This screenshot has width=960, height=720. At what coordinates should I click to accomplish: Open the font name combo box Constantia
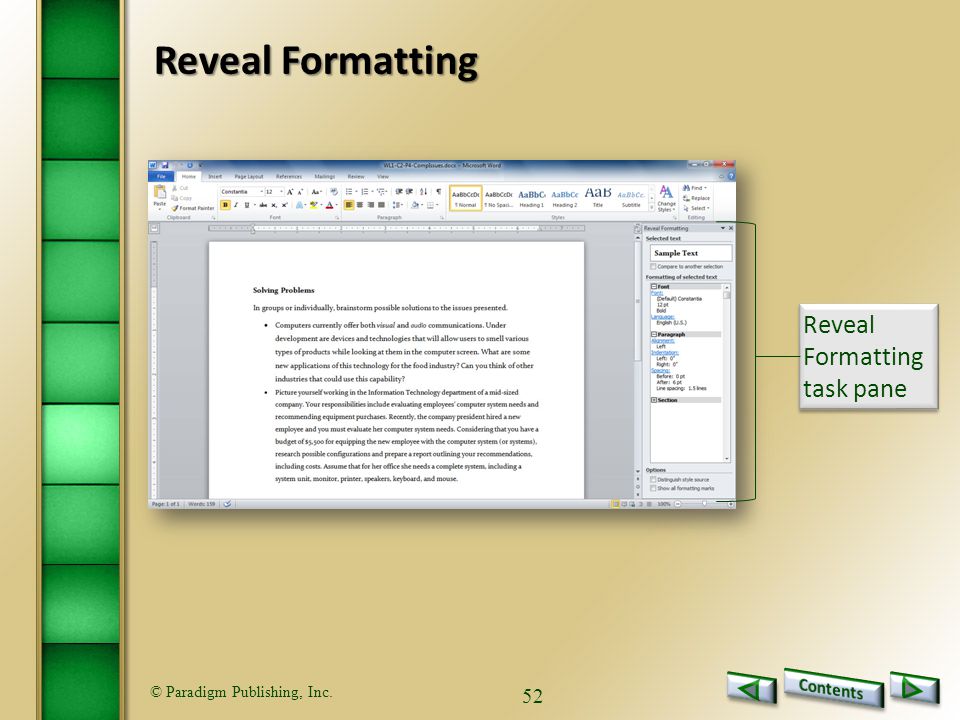(242, 192)
